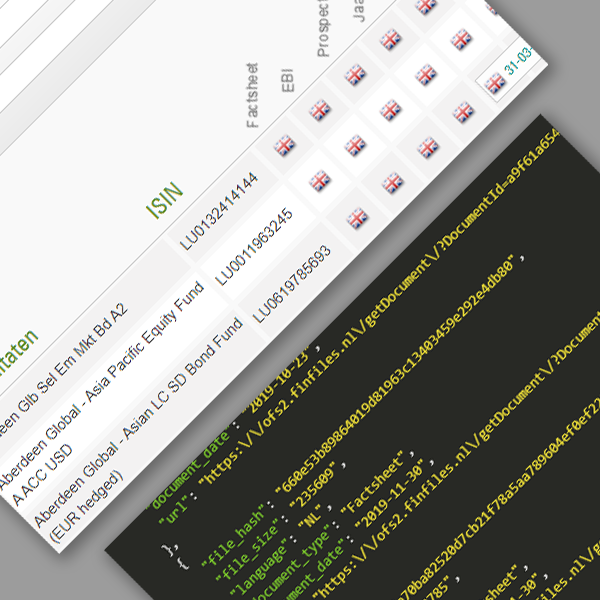Open Jaar column flag for LU0619785693
The width and height of the screenshot is (600, 600).
[463, 112]
